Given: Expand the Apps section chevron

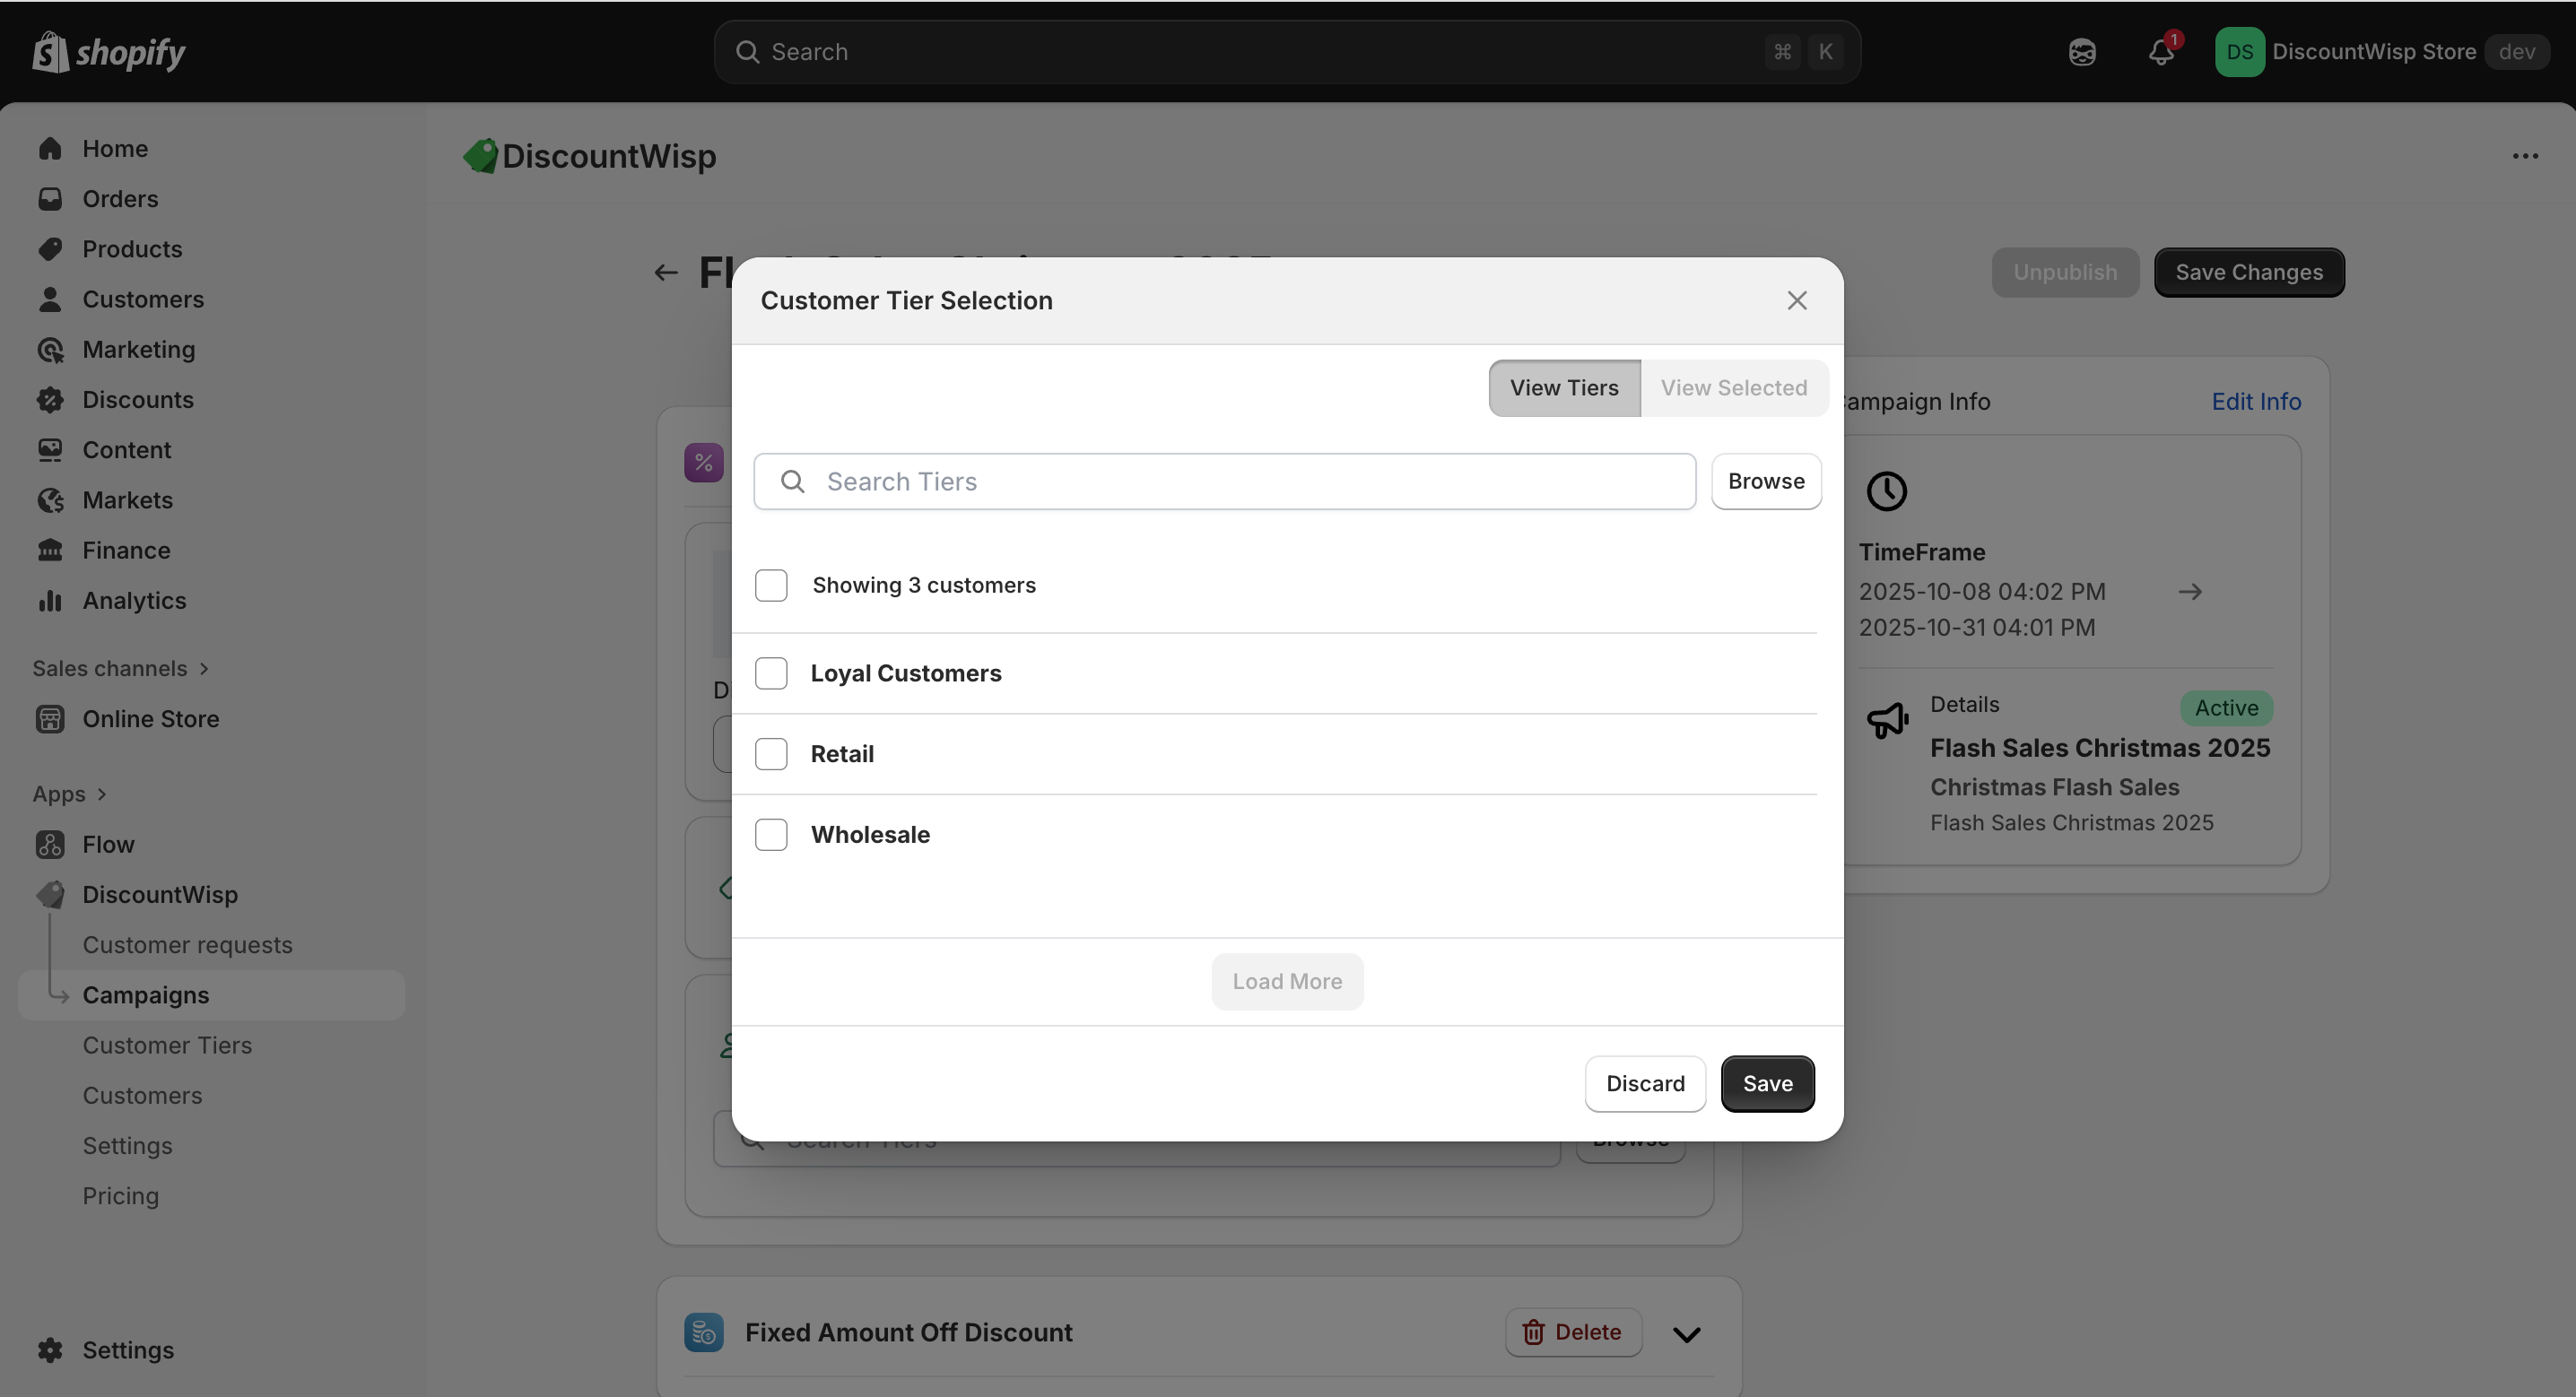Looking at the screenshot, I should [x=101, y=794].
